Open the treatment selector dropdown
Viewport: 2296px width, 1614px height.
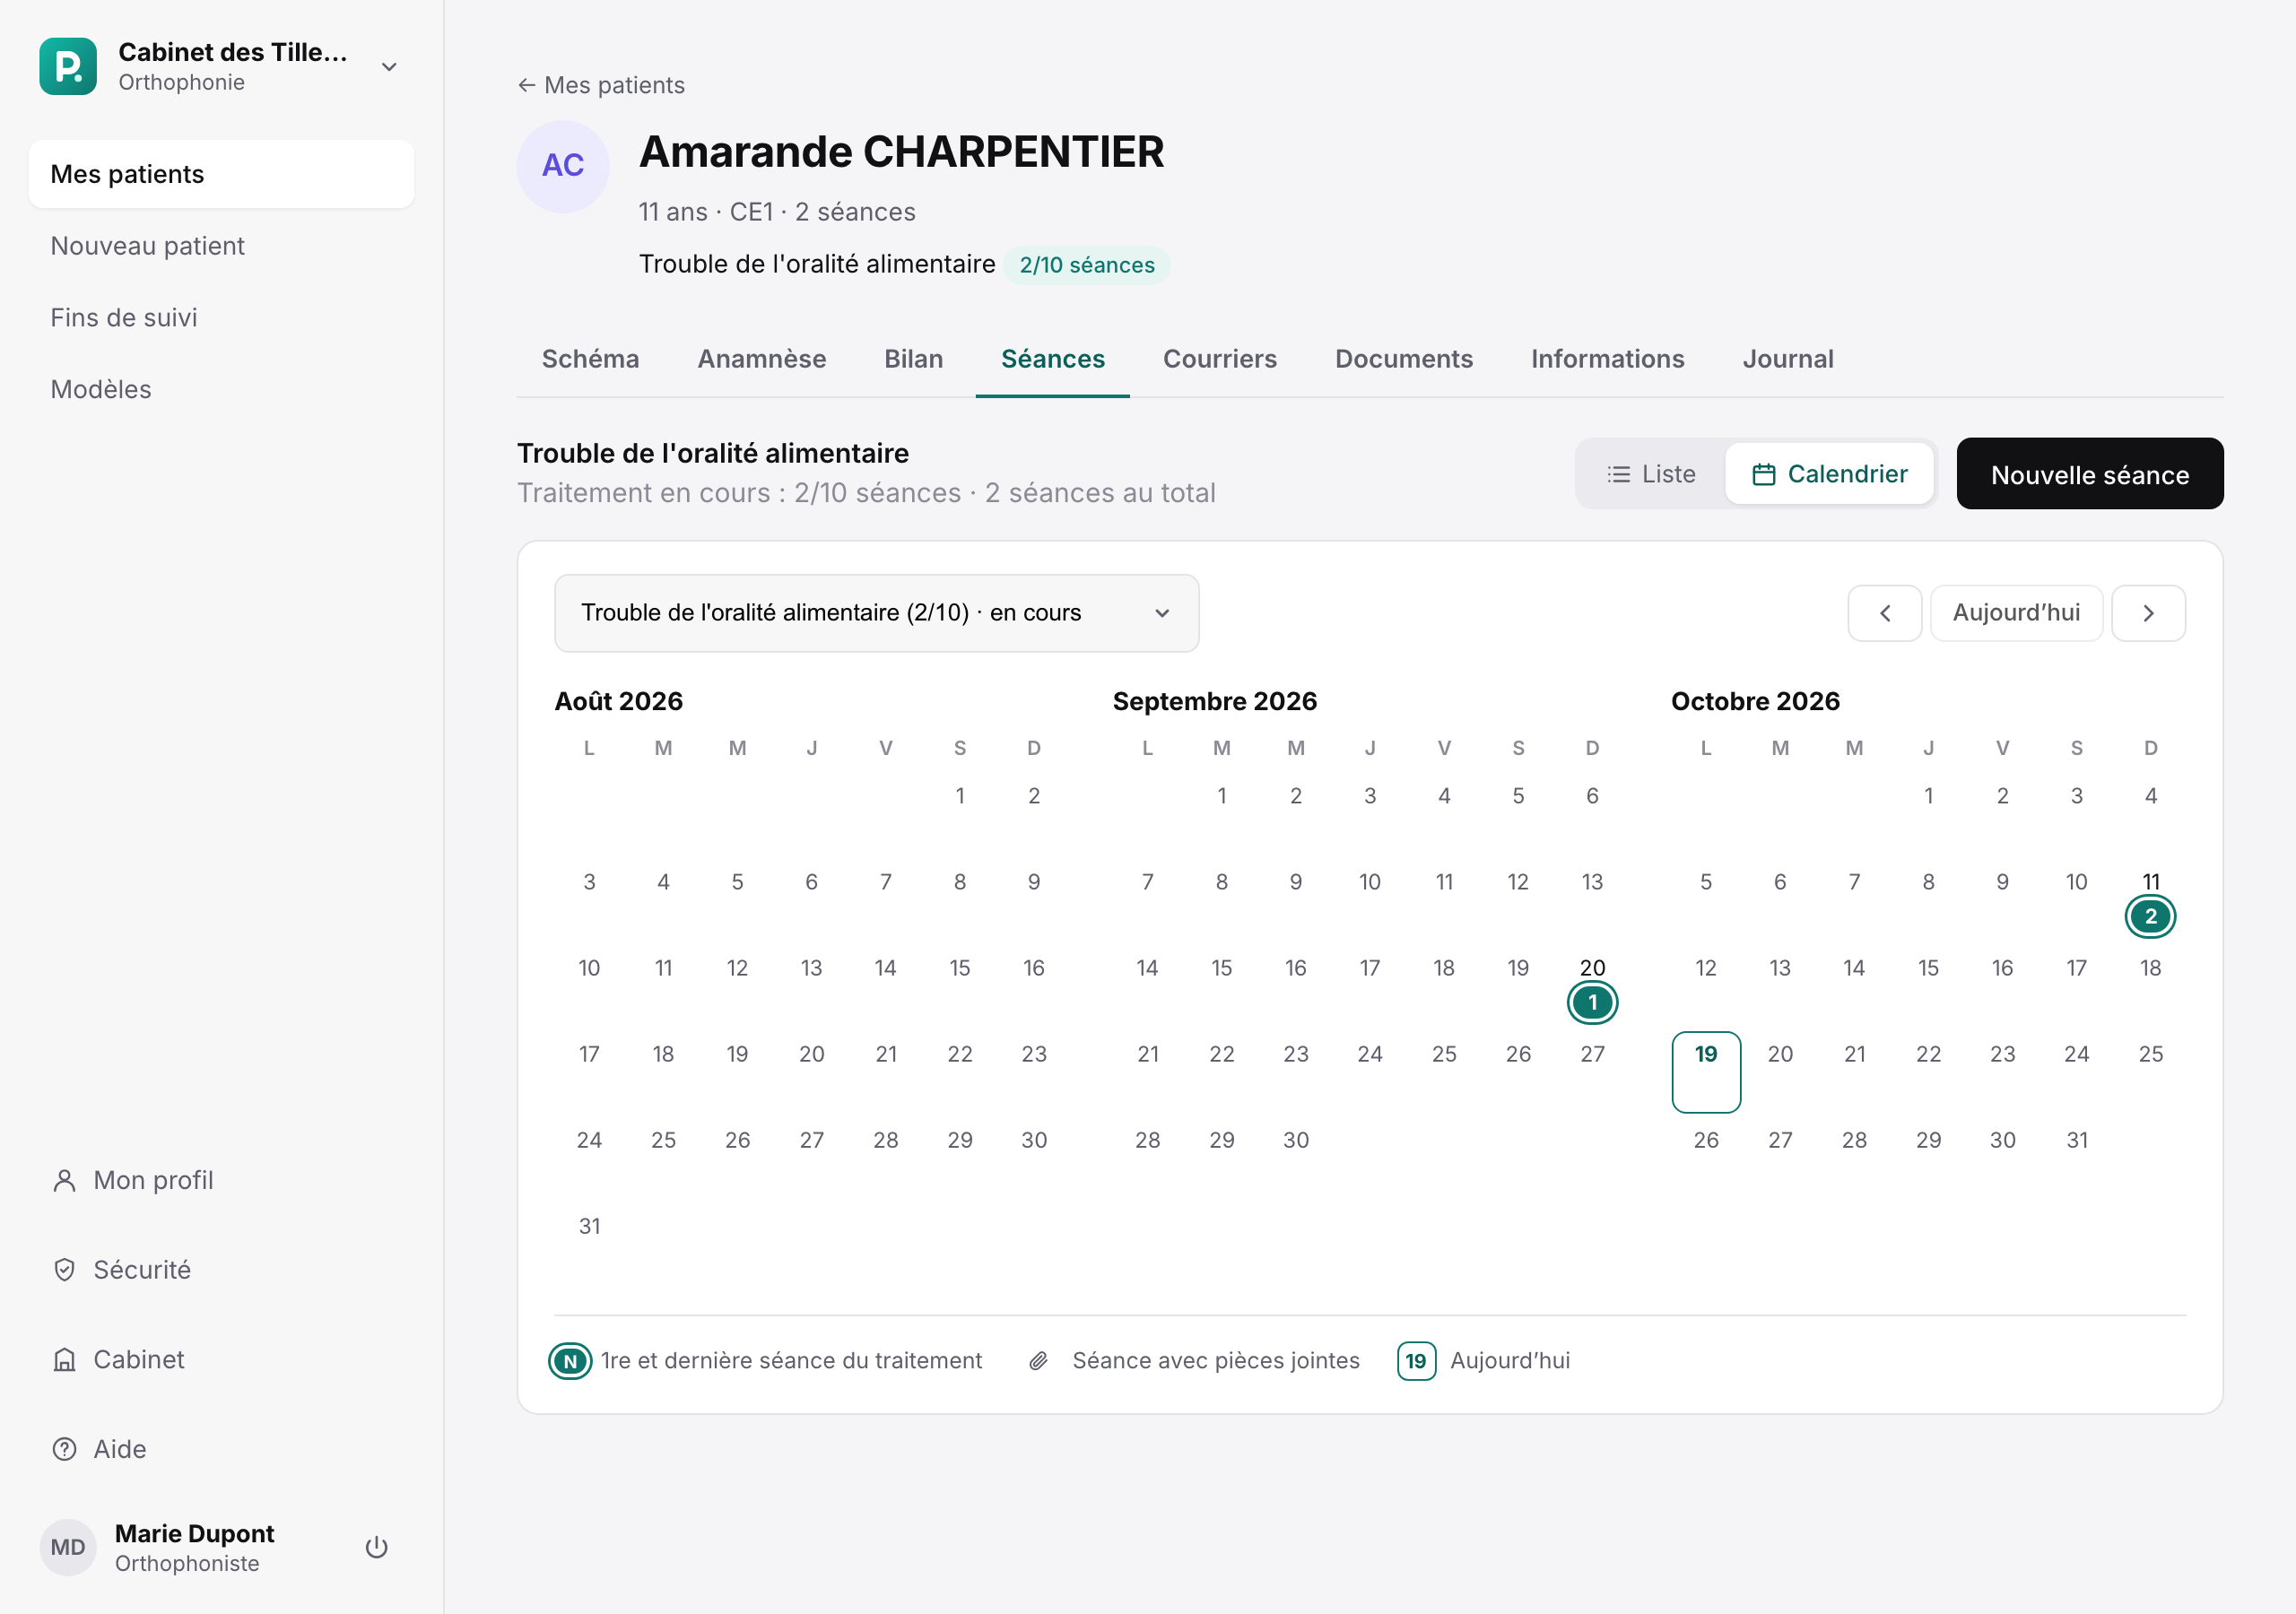876,613
